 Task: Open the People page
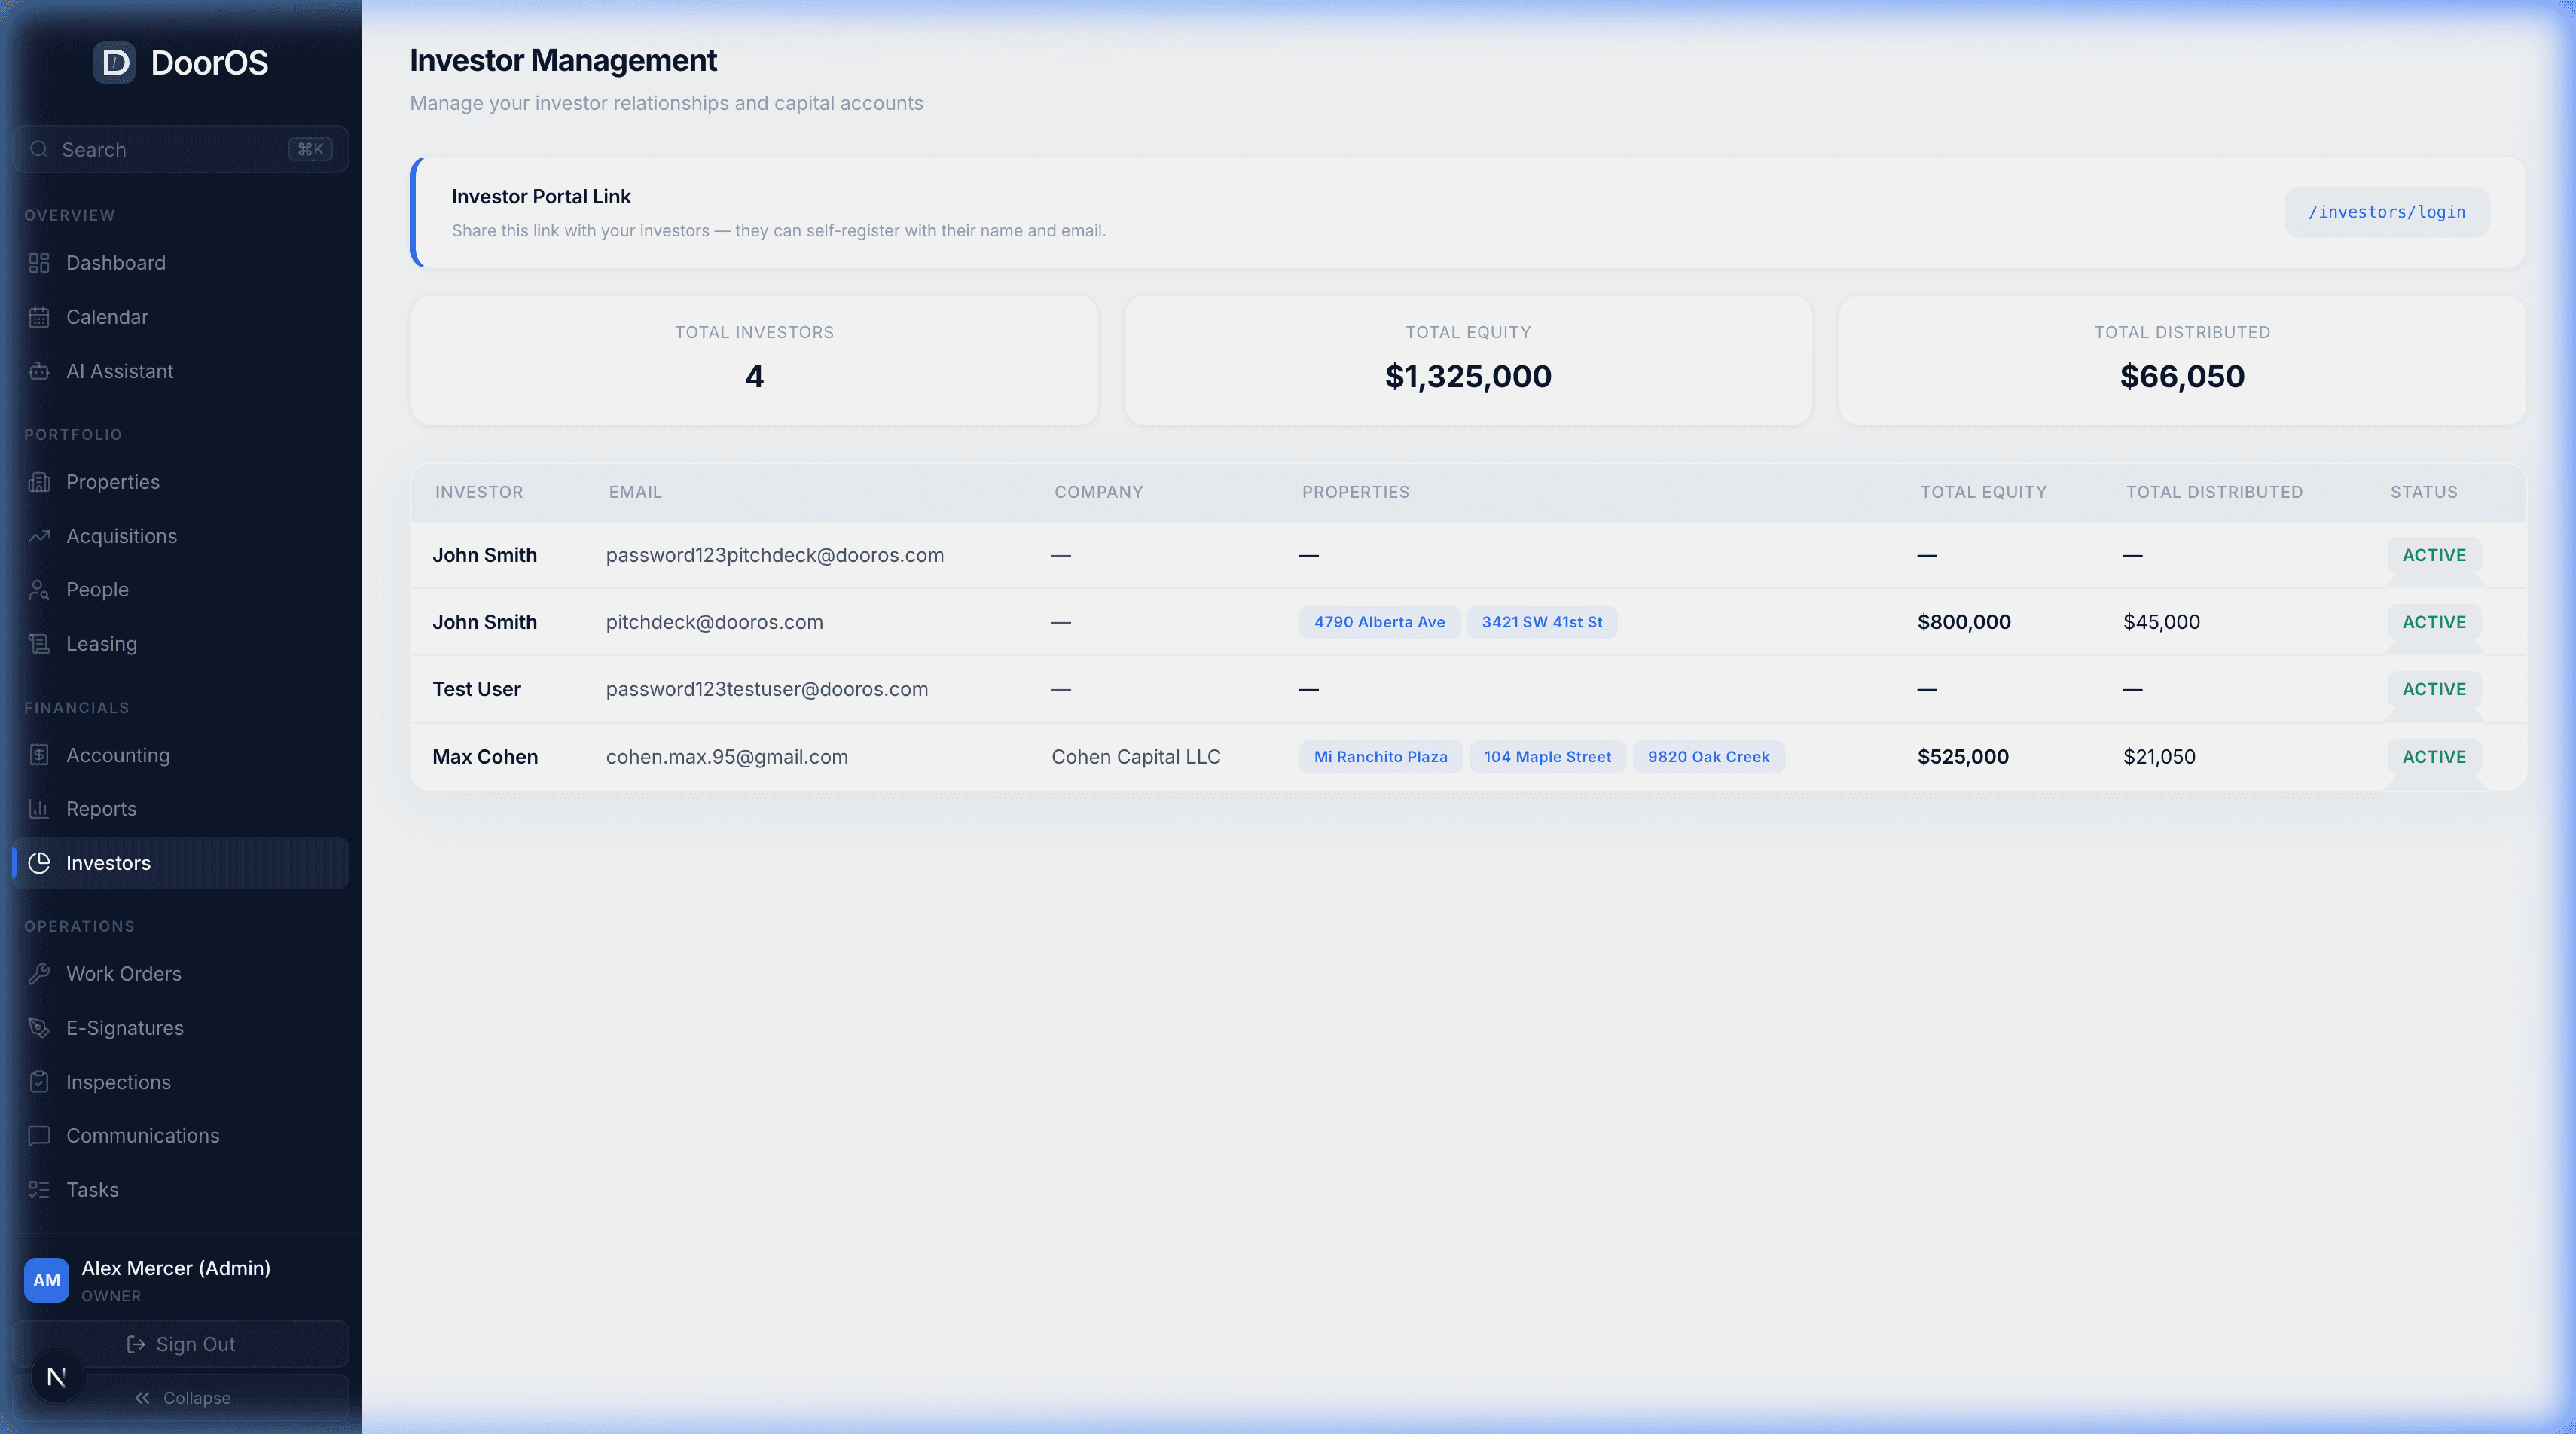(180, 590)
